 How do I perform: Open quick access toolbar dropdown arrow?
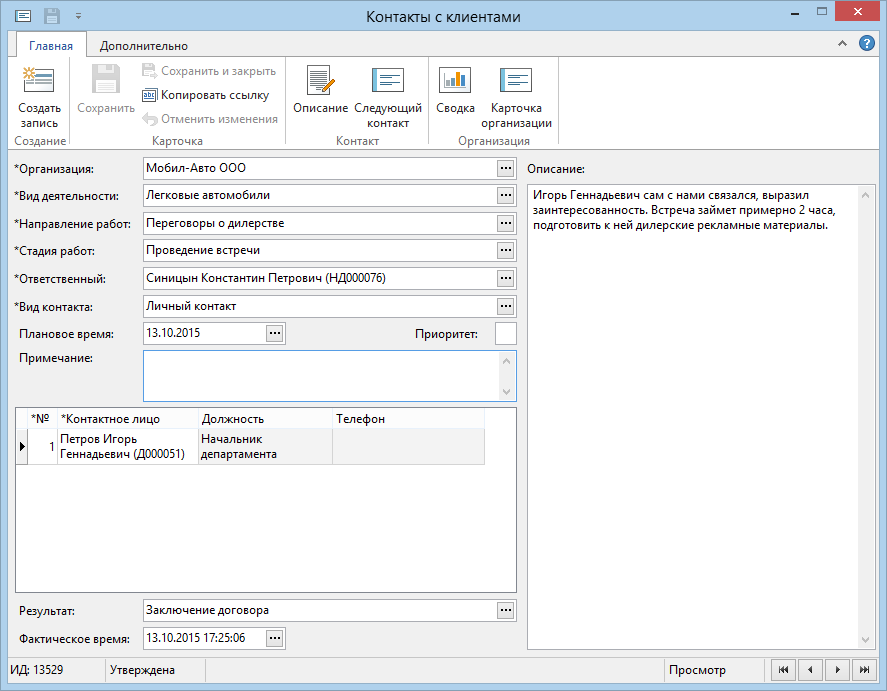(79, 16)
